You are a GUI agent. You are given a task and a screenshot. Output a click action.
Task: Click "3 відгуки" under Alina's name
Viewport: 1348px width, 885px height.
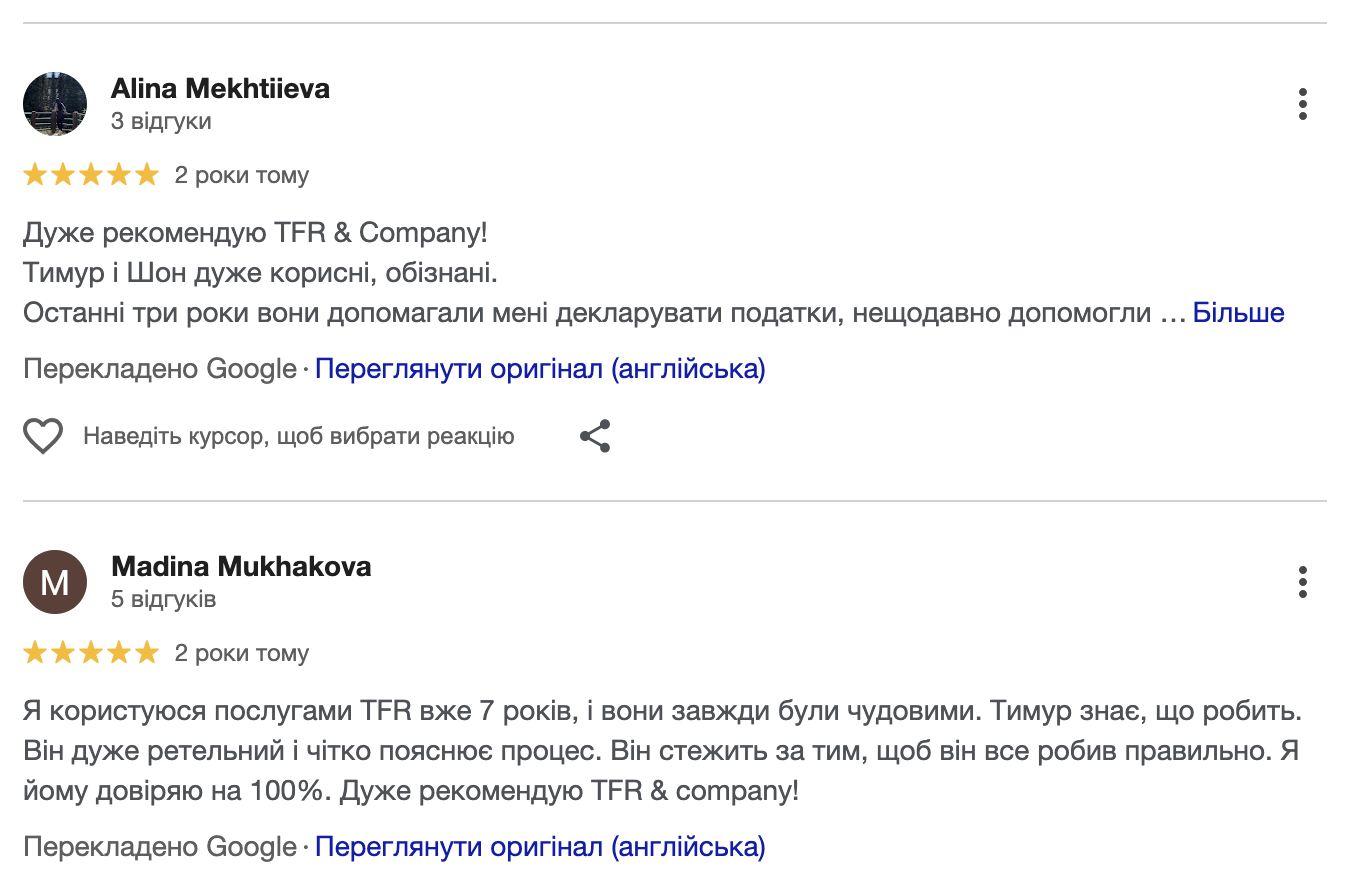(161, 122)
